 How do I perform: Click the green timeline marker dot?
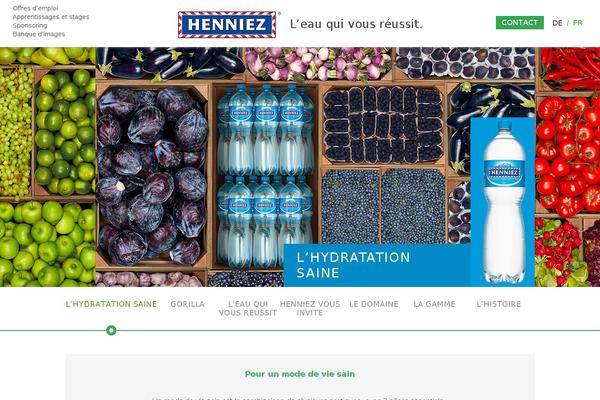111,330
